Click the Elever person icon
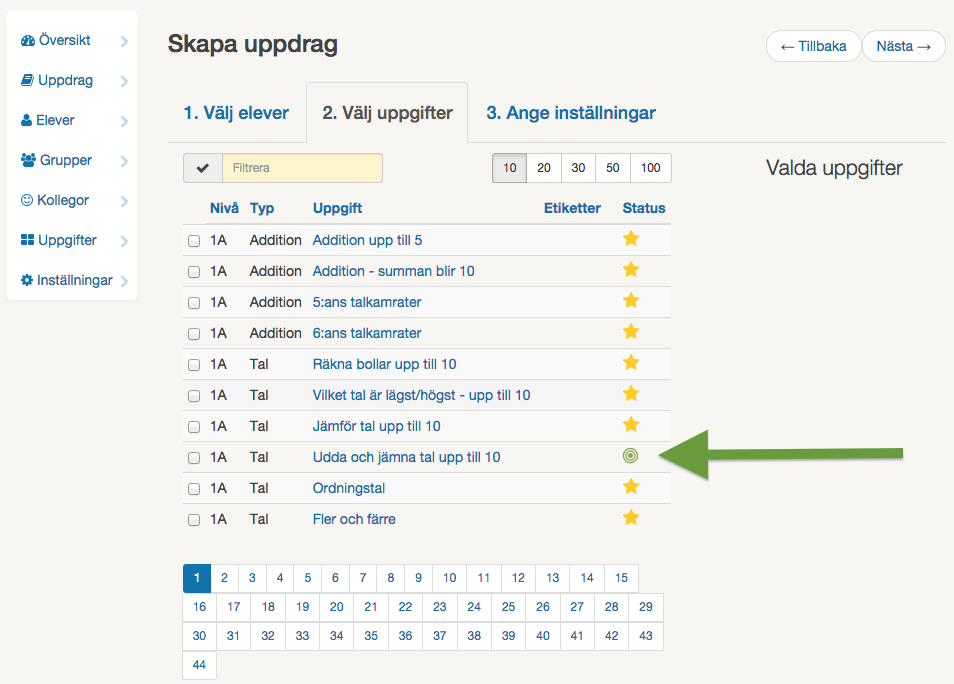 point(27,121)
